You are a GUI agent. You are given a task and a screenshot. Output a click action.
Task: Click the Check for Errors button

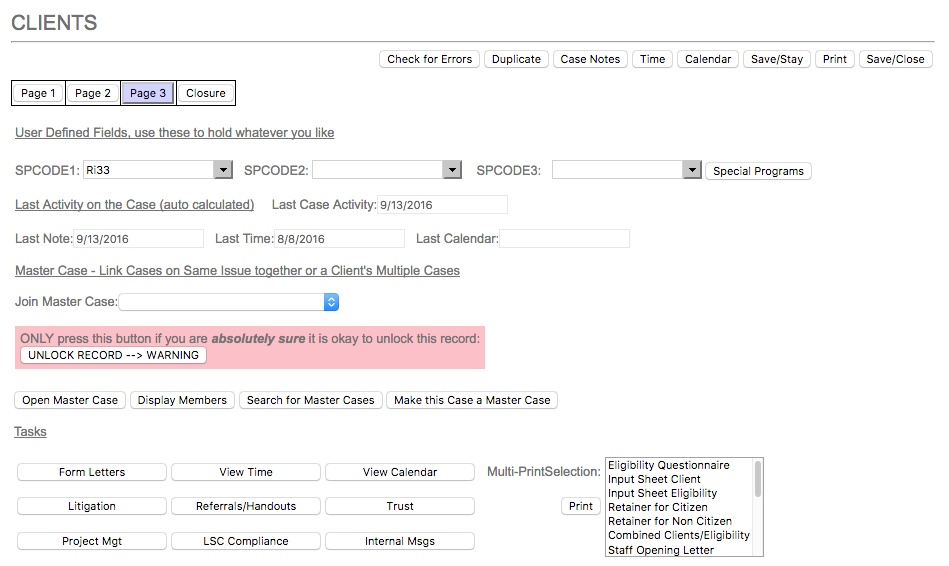[429, 59]
